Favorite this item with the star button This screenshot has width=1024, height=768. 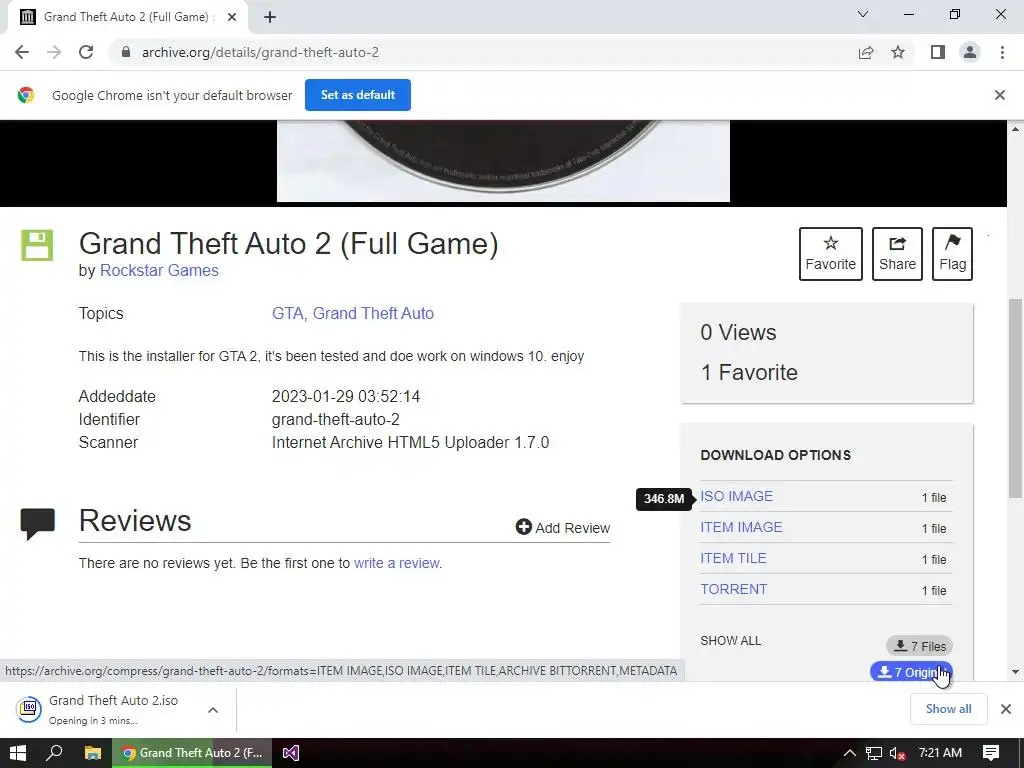pos(831,254)
